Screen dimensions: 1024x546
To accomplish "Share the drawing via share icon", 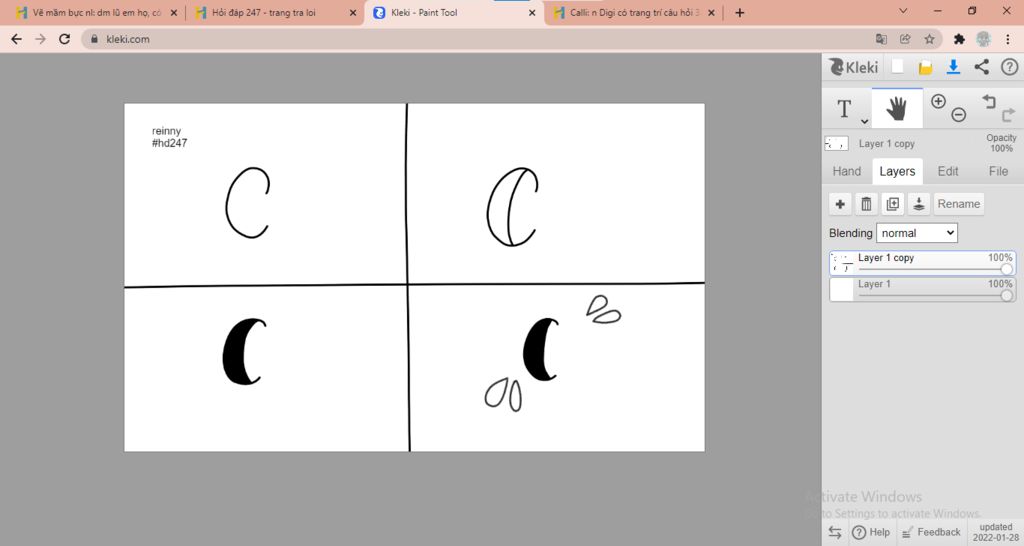I will click(982, 67).
